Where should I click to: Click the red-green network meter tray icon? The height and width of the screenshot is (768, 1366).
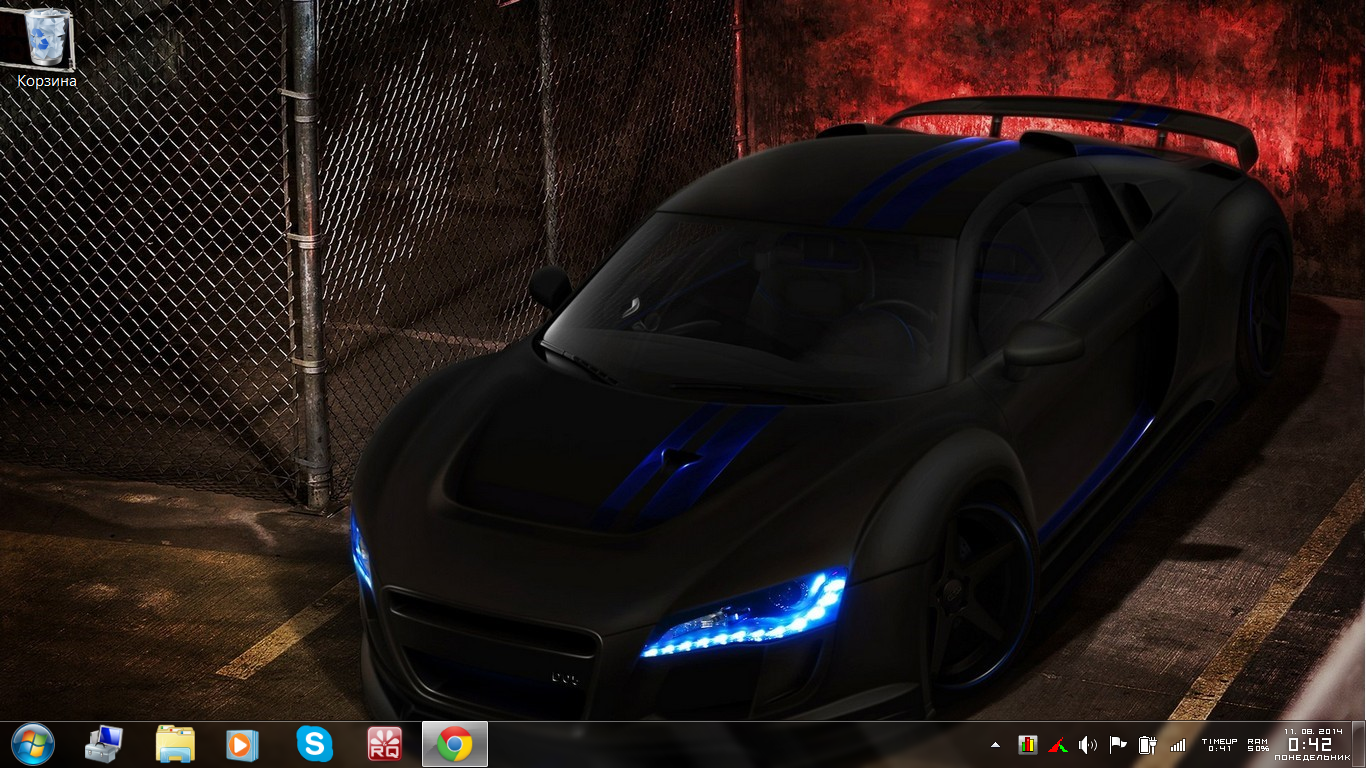1058,745
